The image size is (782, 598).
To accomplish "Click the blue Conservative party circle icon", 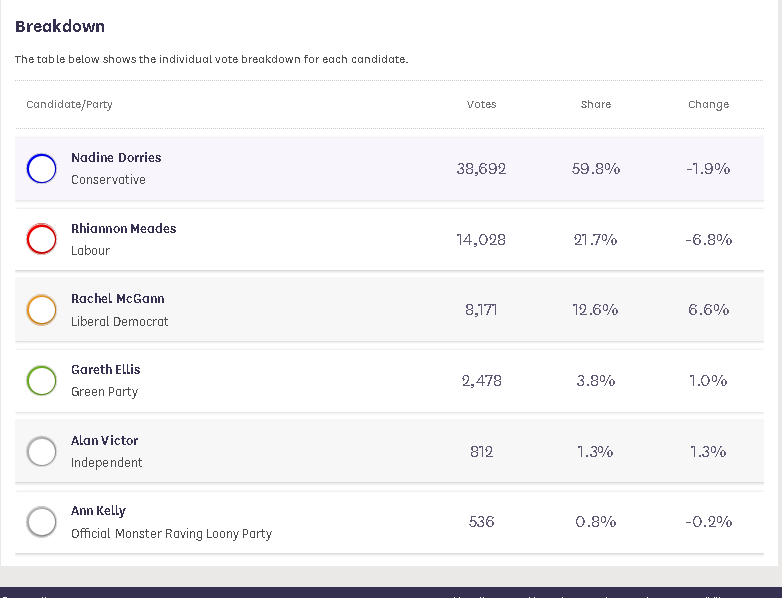I will (x=41, y=169).
